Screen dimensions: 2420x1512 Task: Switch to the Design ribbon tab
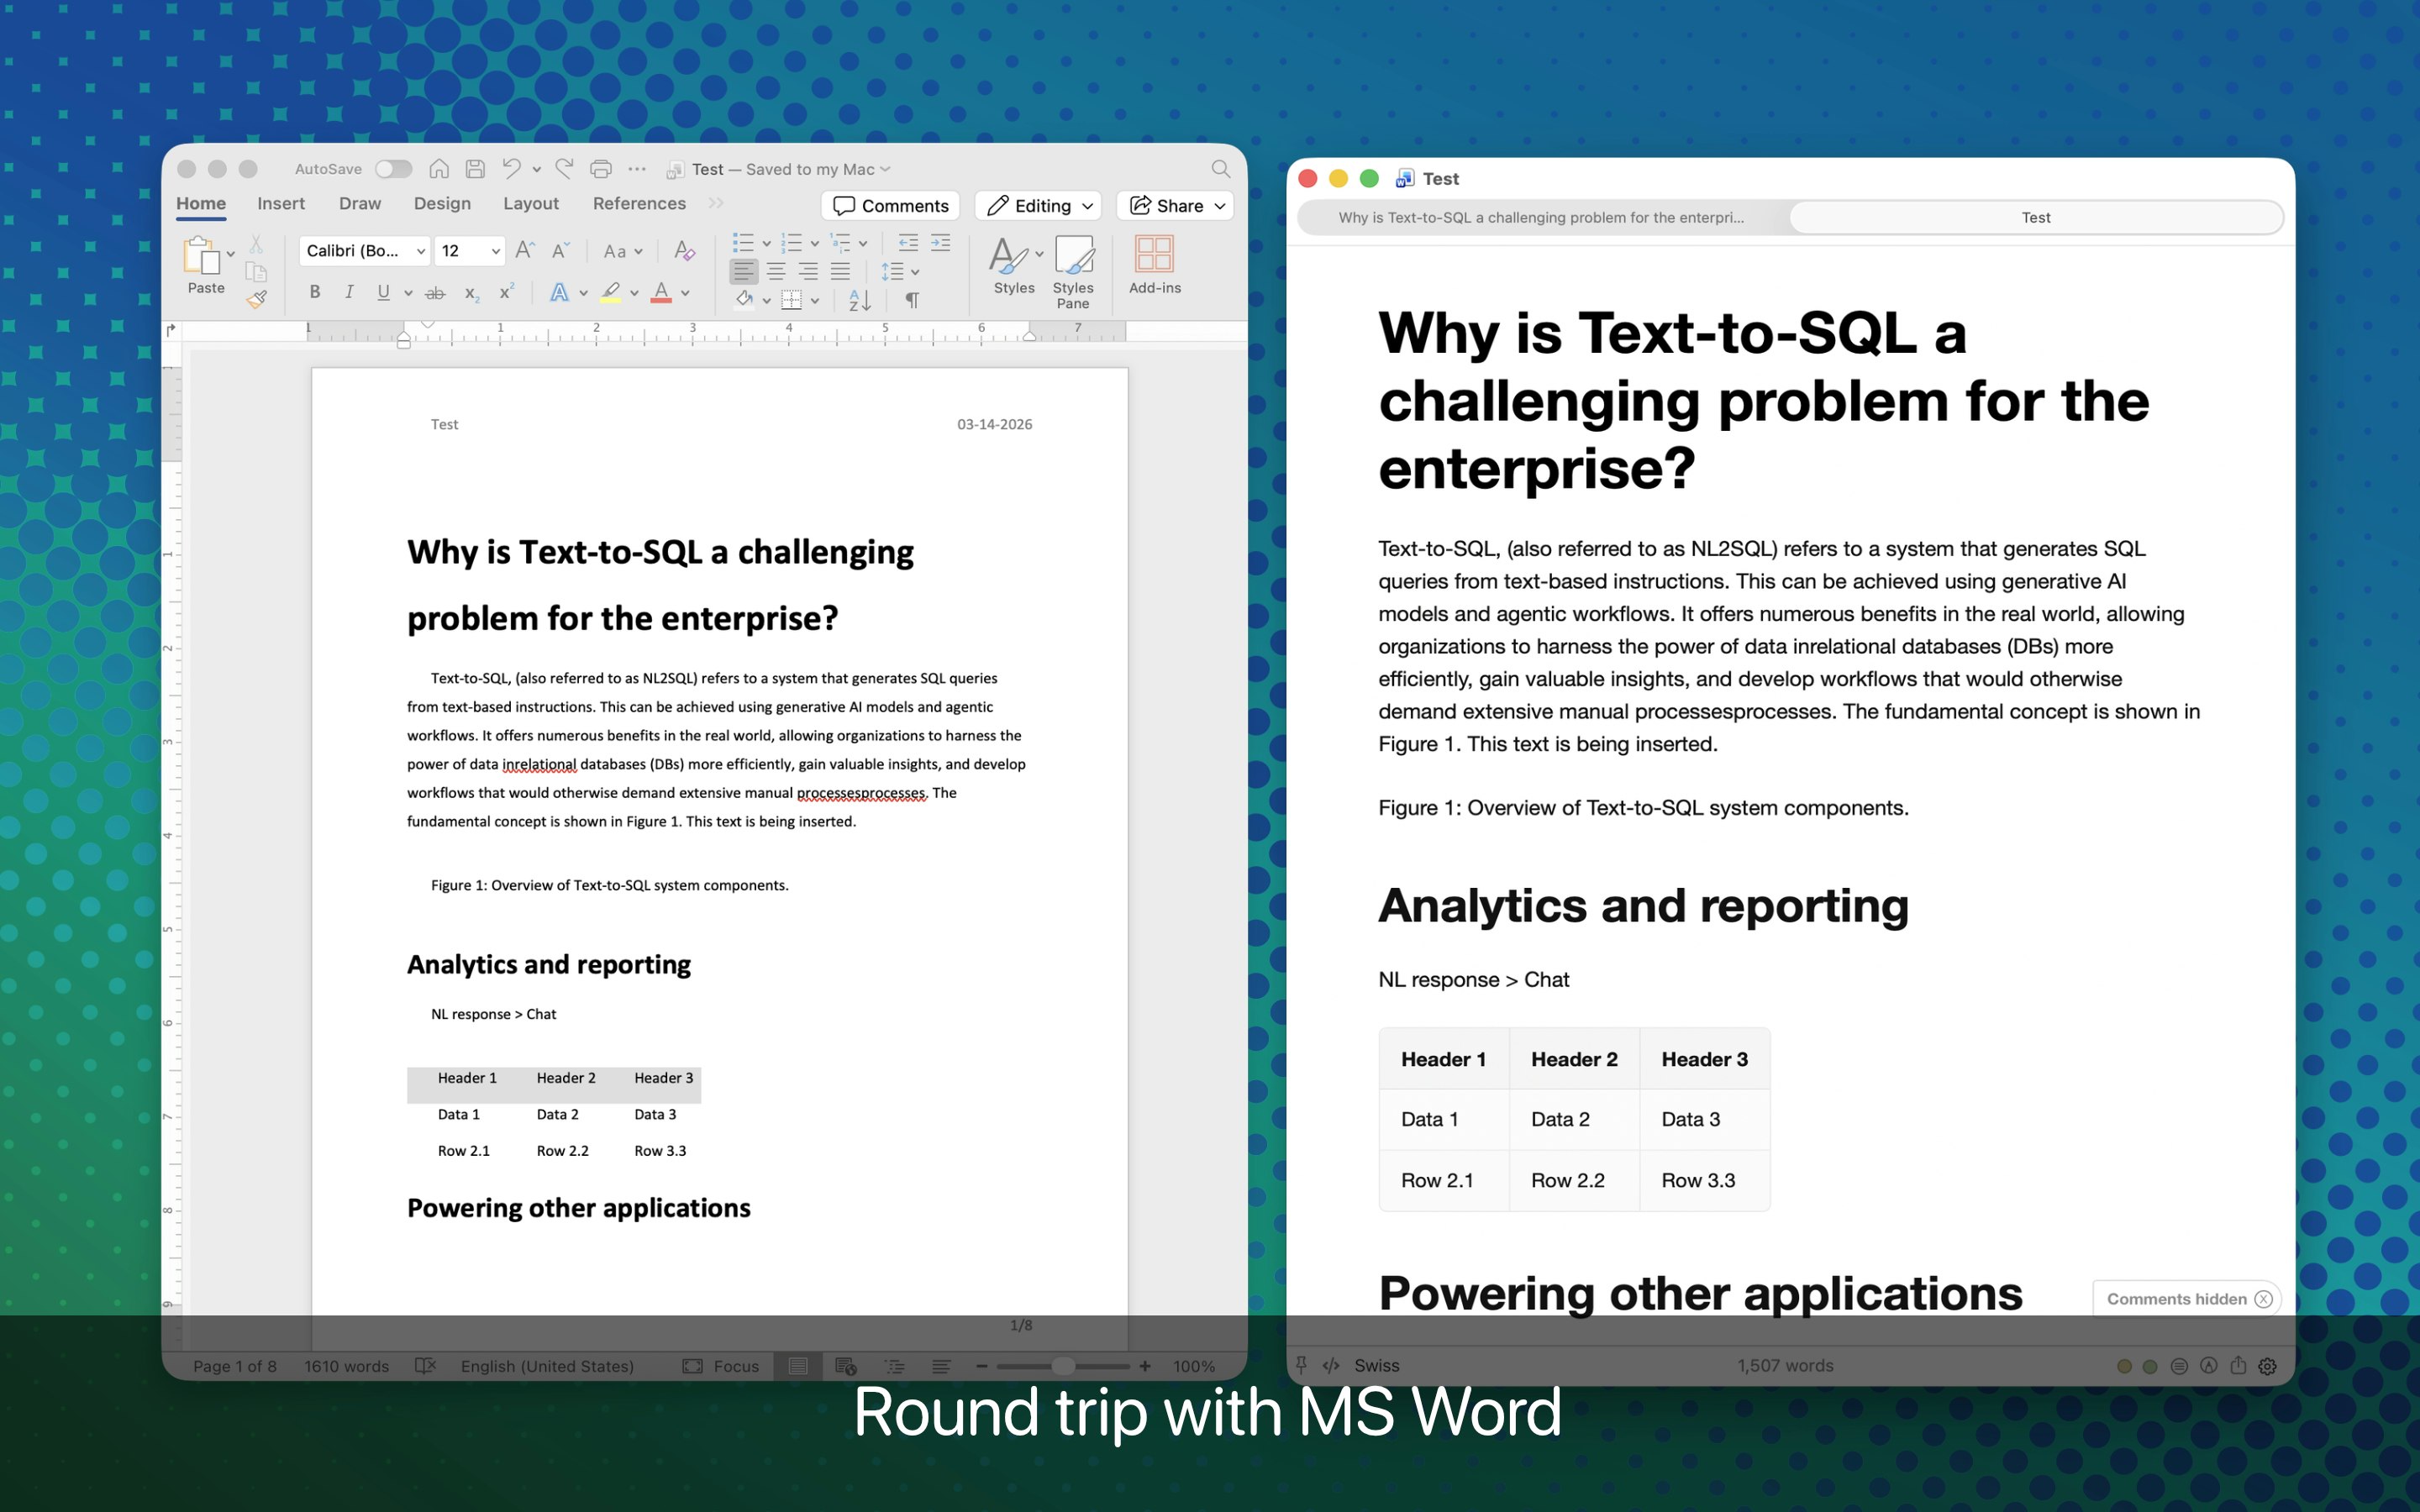coord(442,203)
